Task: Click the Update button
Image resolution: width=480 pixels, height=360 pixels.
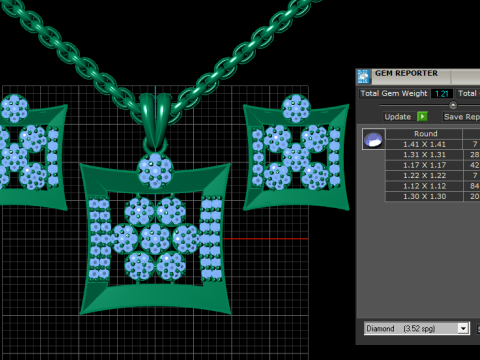Action: (398, 117)
